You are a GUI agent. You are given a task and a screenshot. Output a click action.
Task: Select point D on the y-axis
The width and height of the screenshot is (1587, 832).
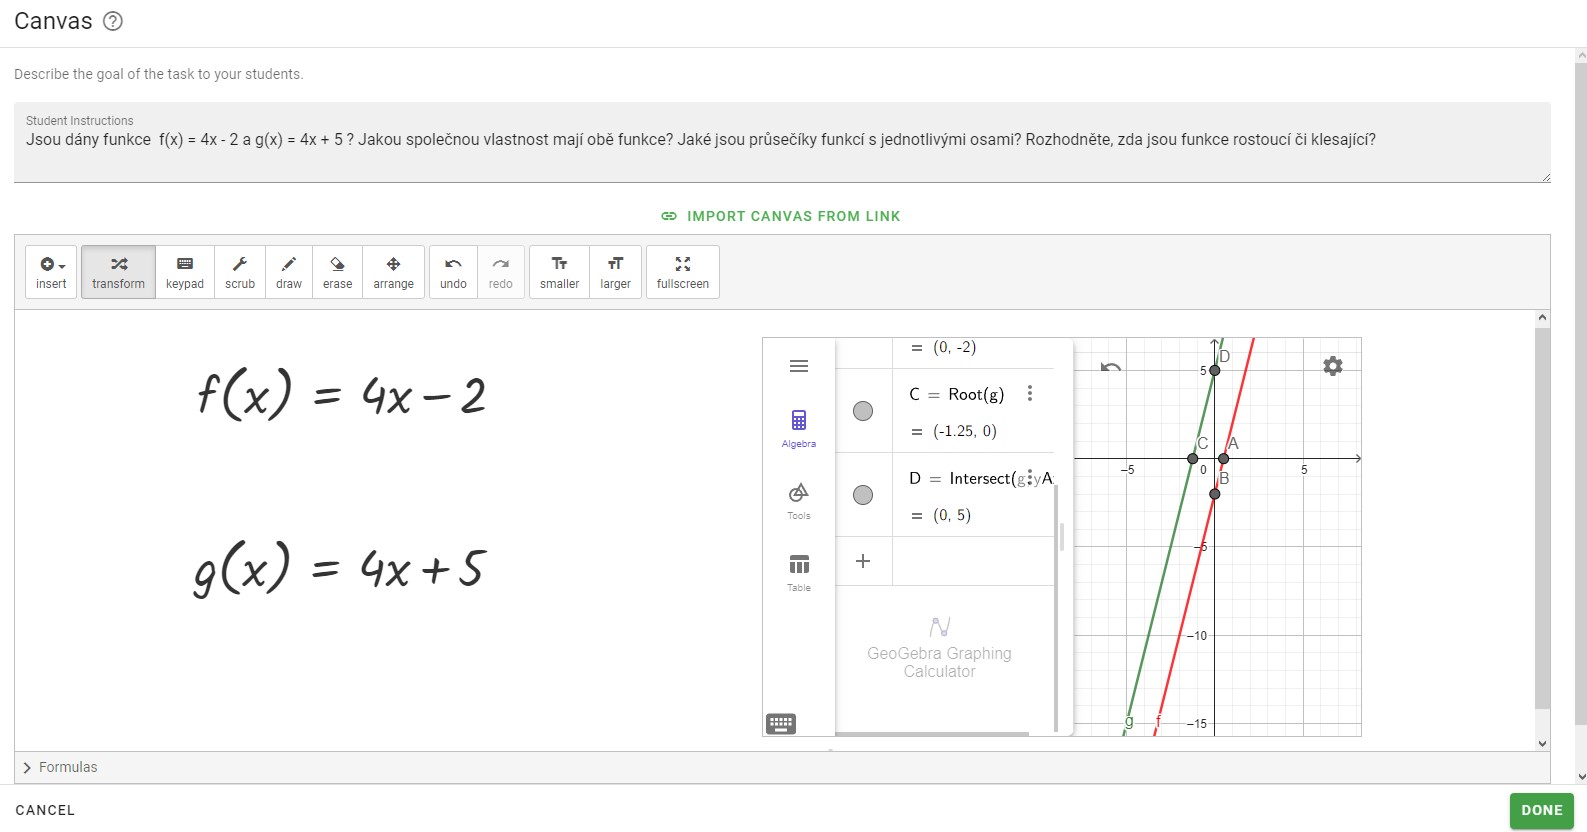1215,370
